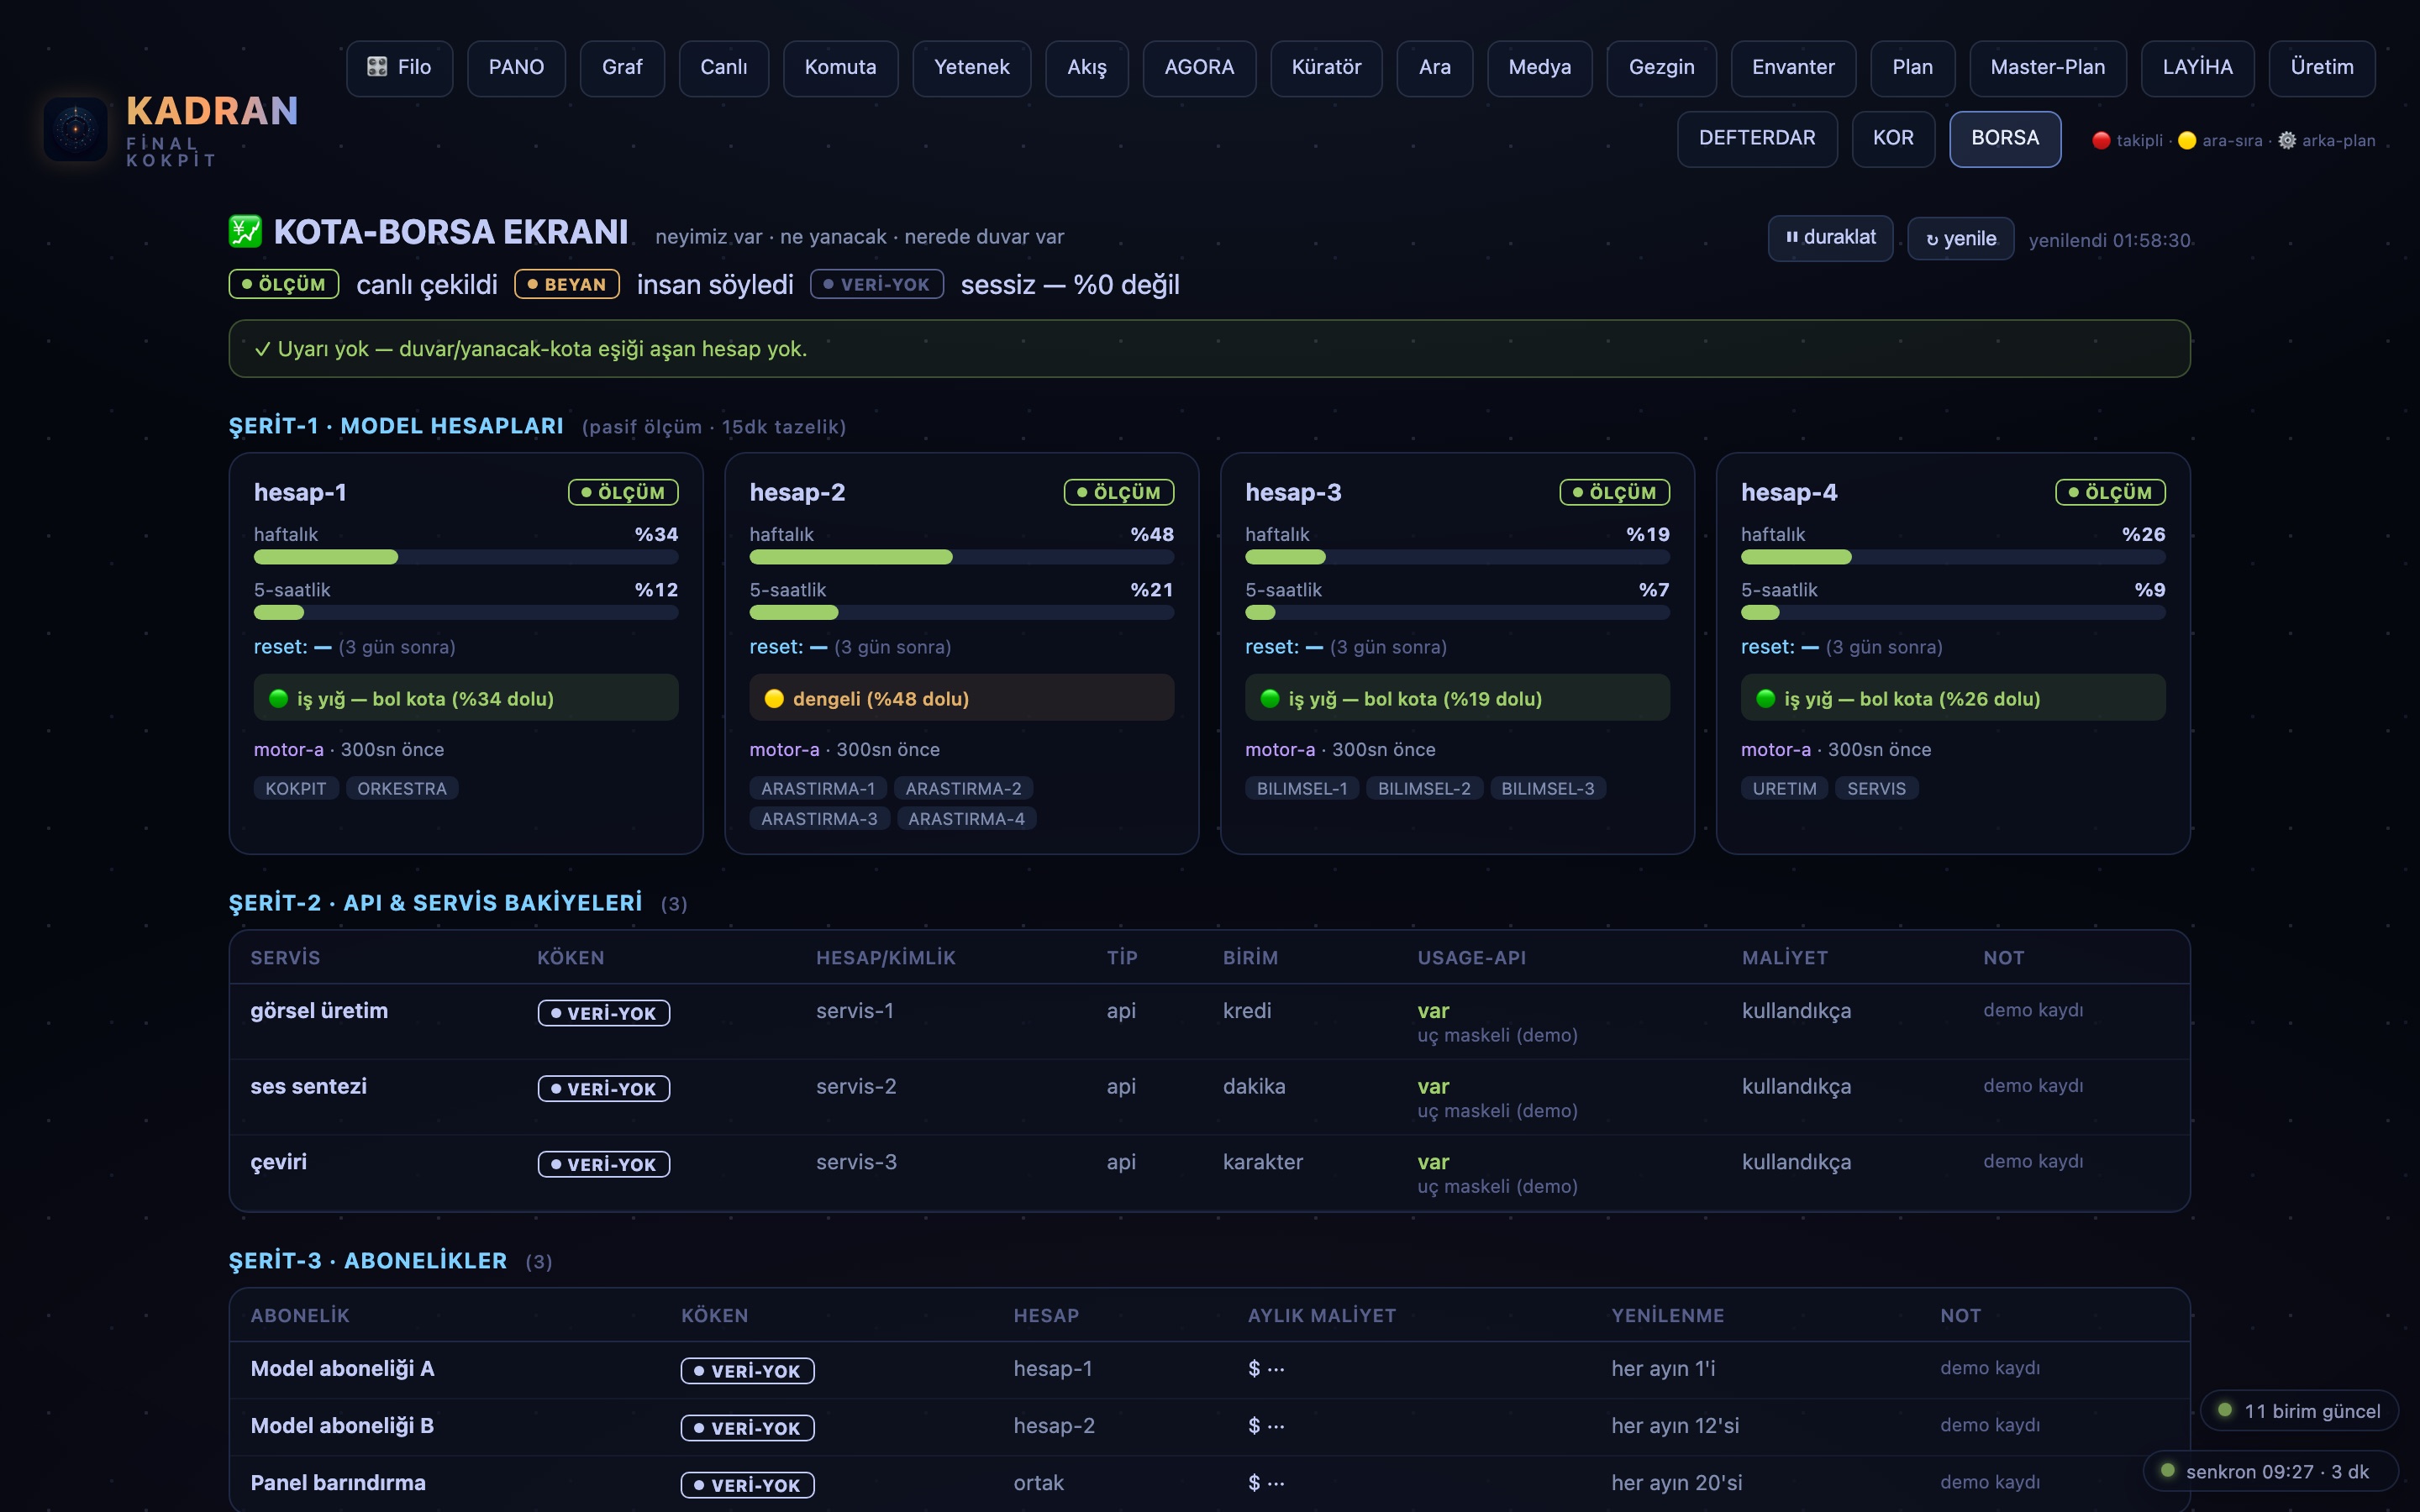
Task: Click 'Model aboneliği A' row name
Action: (342, 1368)
